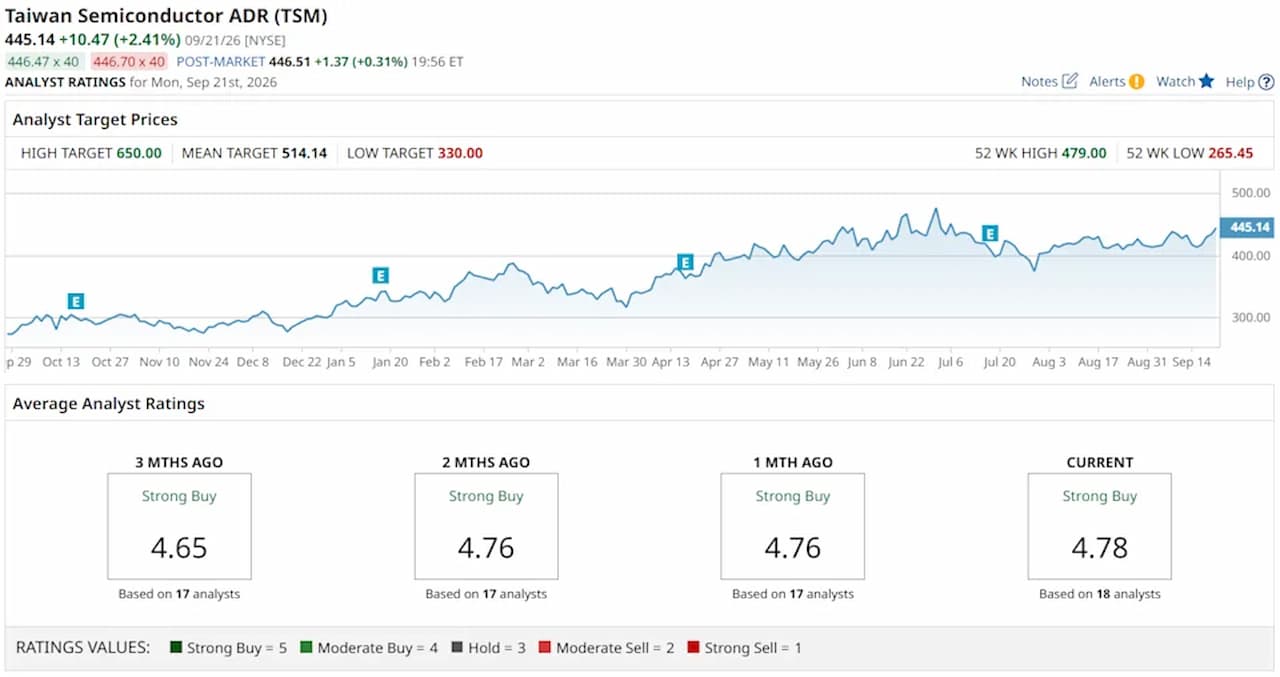Click the red ask quote 446.70 x 40

[128, 61]
